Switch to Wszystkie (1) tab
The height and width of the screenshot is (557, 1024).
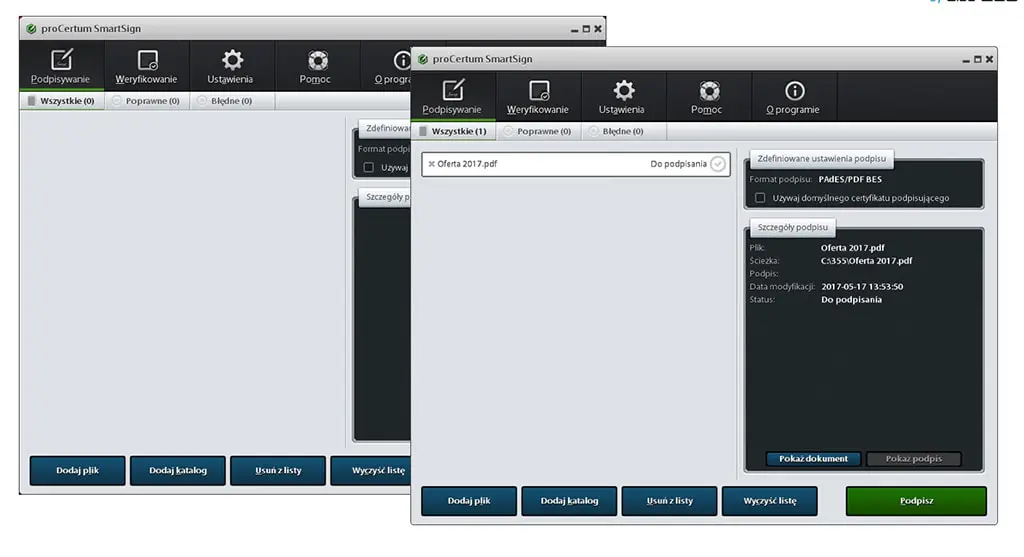pos(453,131)
